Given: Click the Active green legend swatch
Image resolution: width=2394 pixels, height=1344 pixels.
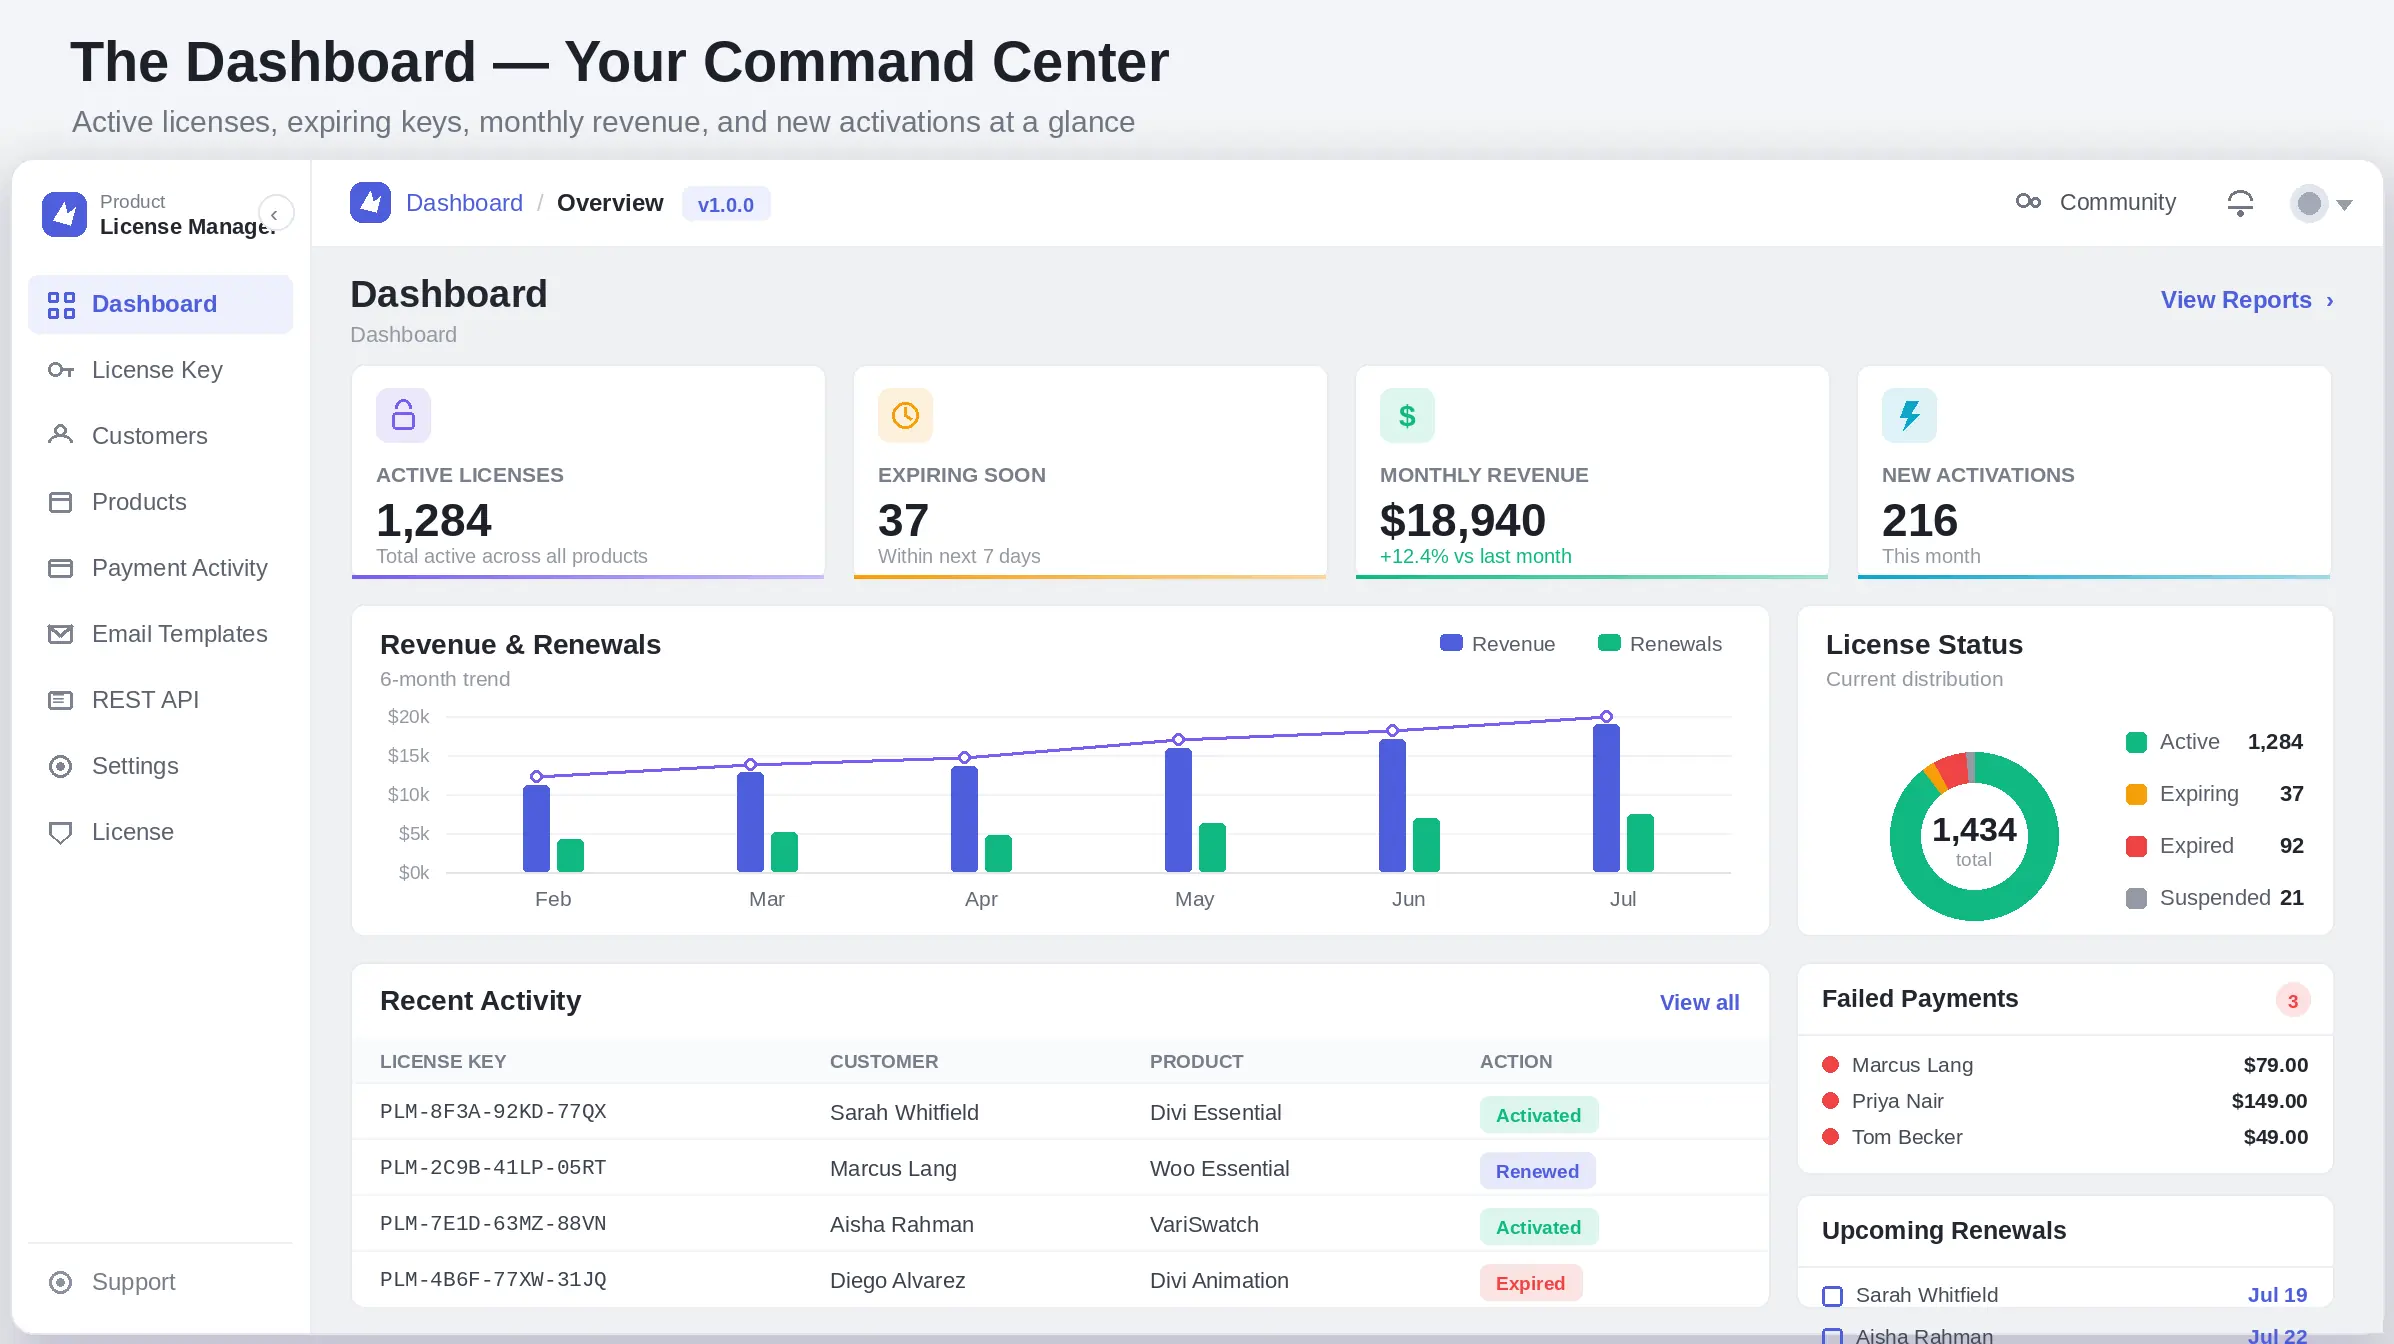Looking at the screenshot, I should coord(2136,742).
